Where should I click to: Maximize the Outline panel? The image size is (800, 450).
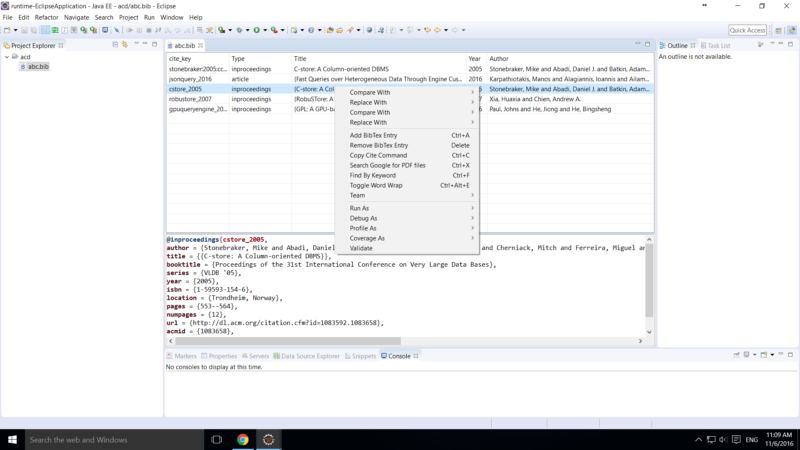click(x=790, y=44)
